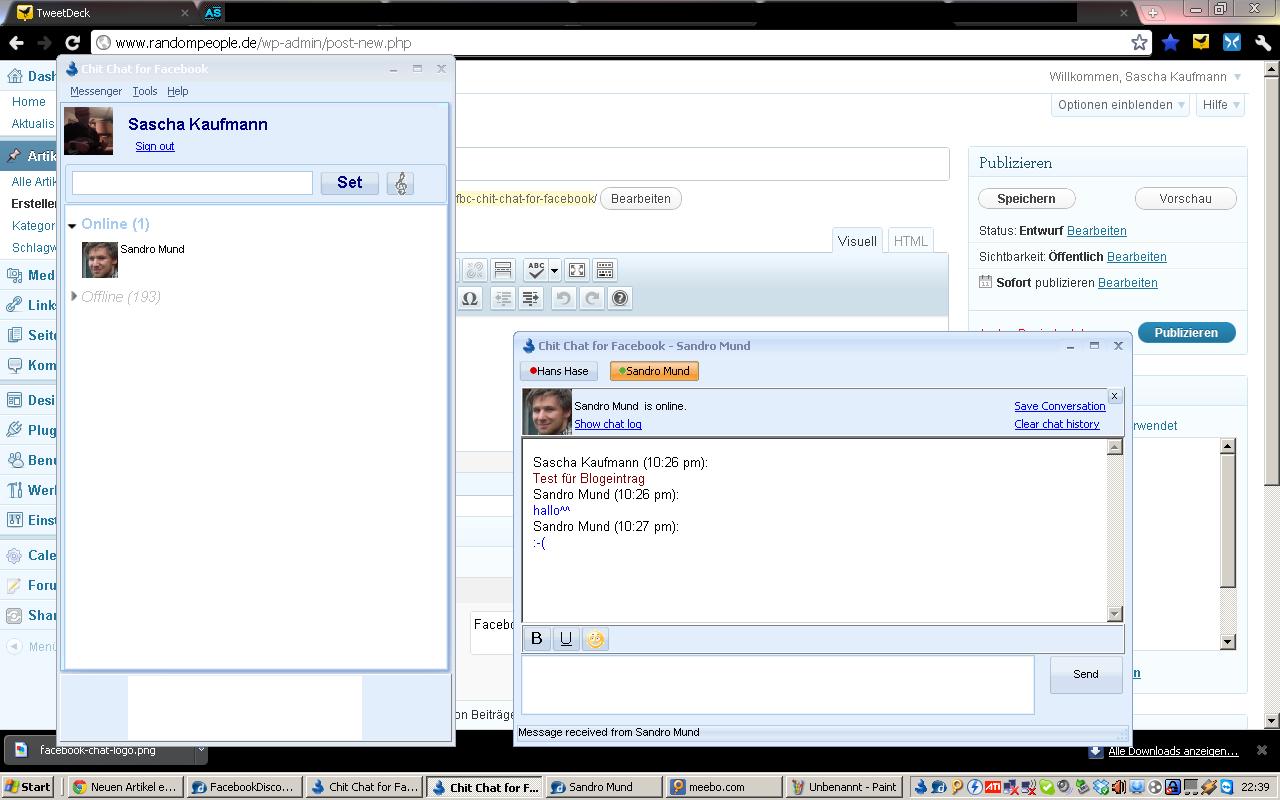This screenshot has width=1280, height=800.
Task: Open facebook-chat-logo.png download menu arrow
Action: [x=200, y=749]
